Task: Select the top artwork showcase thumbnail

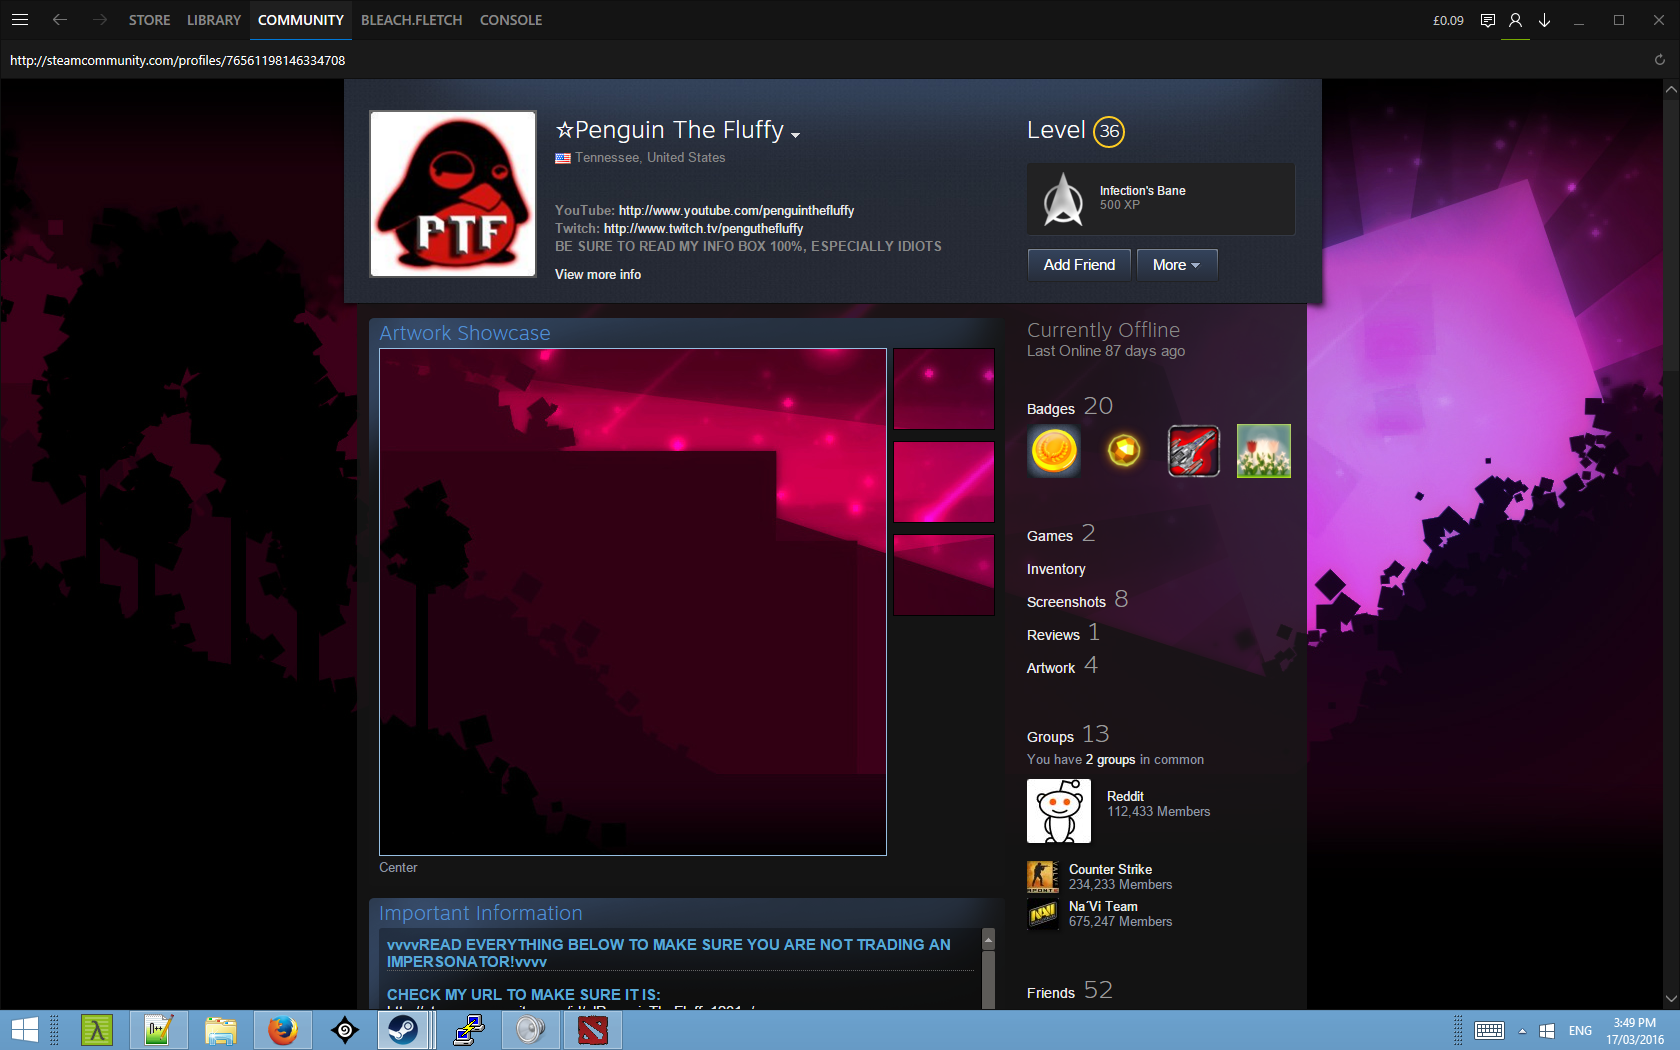Action: 943,389
